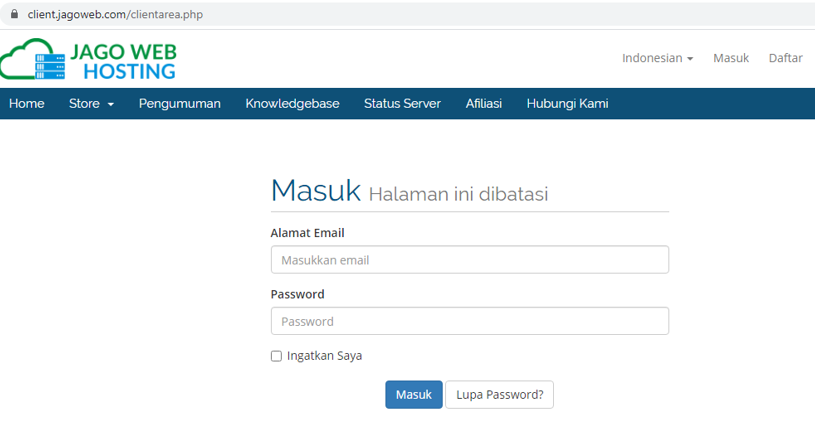The height and width of the screenshot is (431, 815).
Task: Expand the Store menu dropdown
Action: tap(91, 103)
